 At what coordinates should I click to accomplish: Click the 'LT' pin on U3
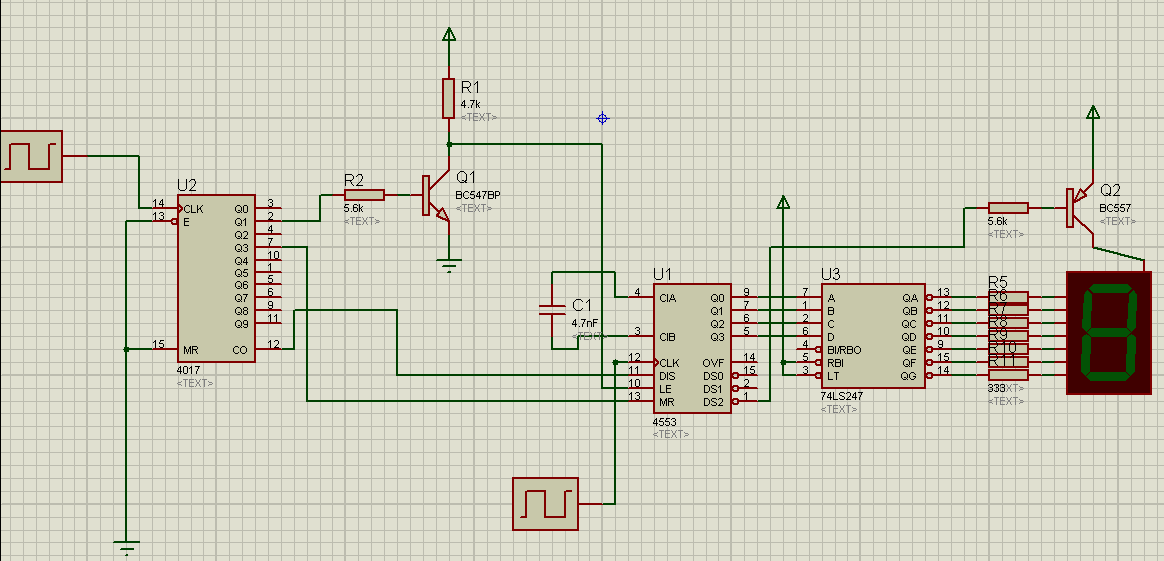point(833,375)
